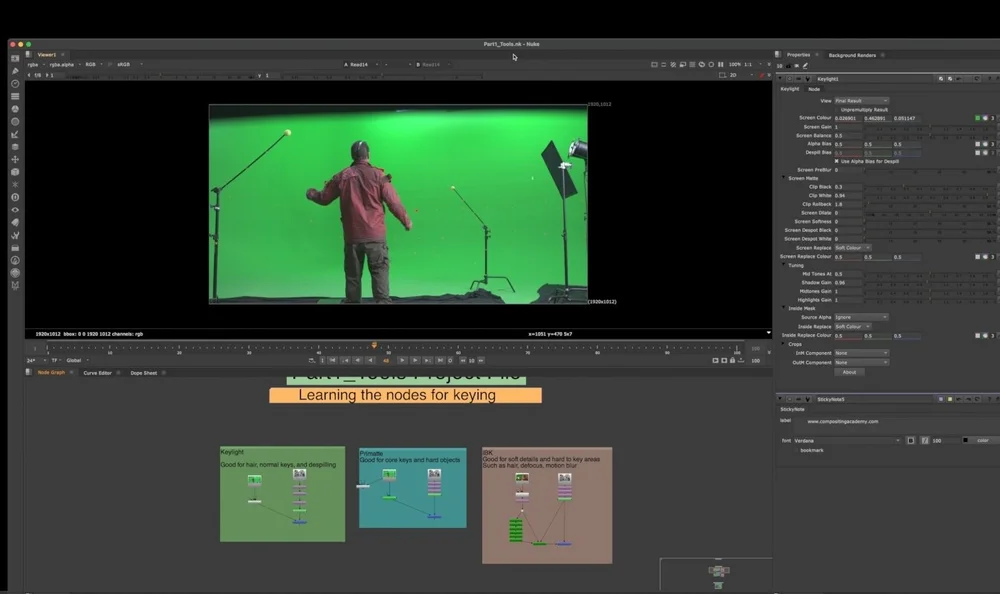Click the Properties clear-all pencil icon
Screen dimensions: 1000x594
[x=805, y=66]
